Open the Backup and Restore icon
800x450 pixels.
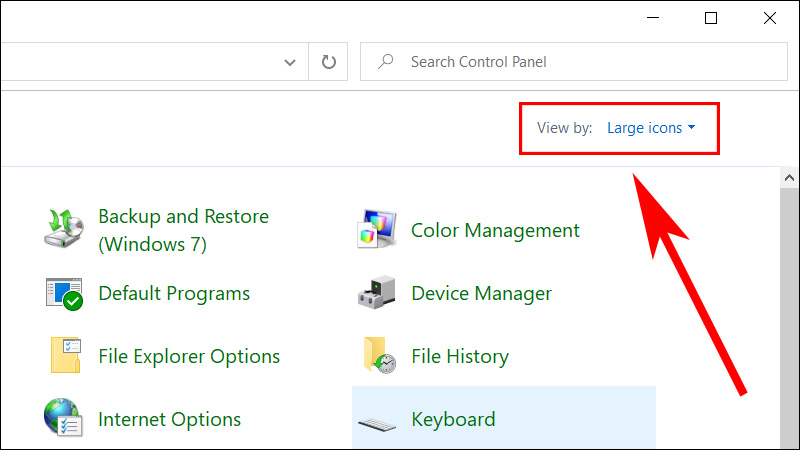coord(67,230)
